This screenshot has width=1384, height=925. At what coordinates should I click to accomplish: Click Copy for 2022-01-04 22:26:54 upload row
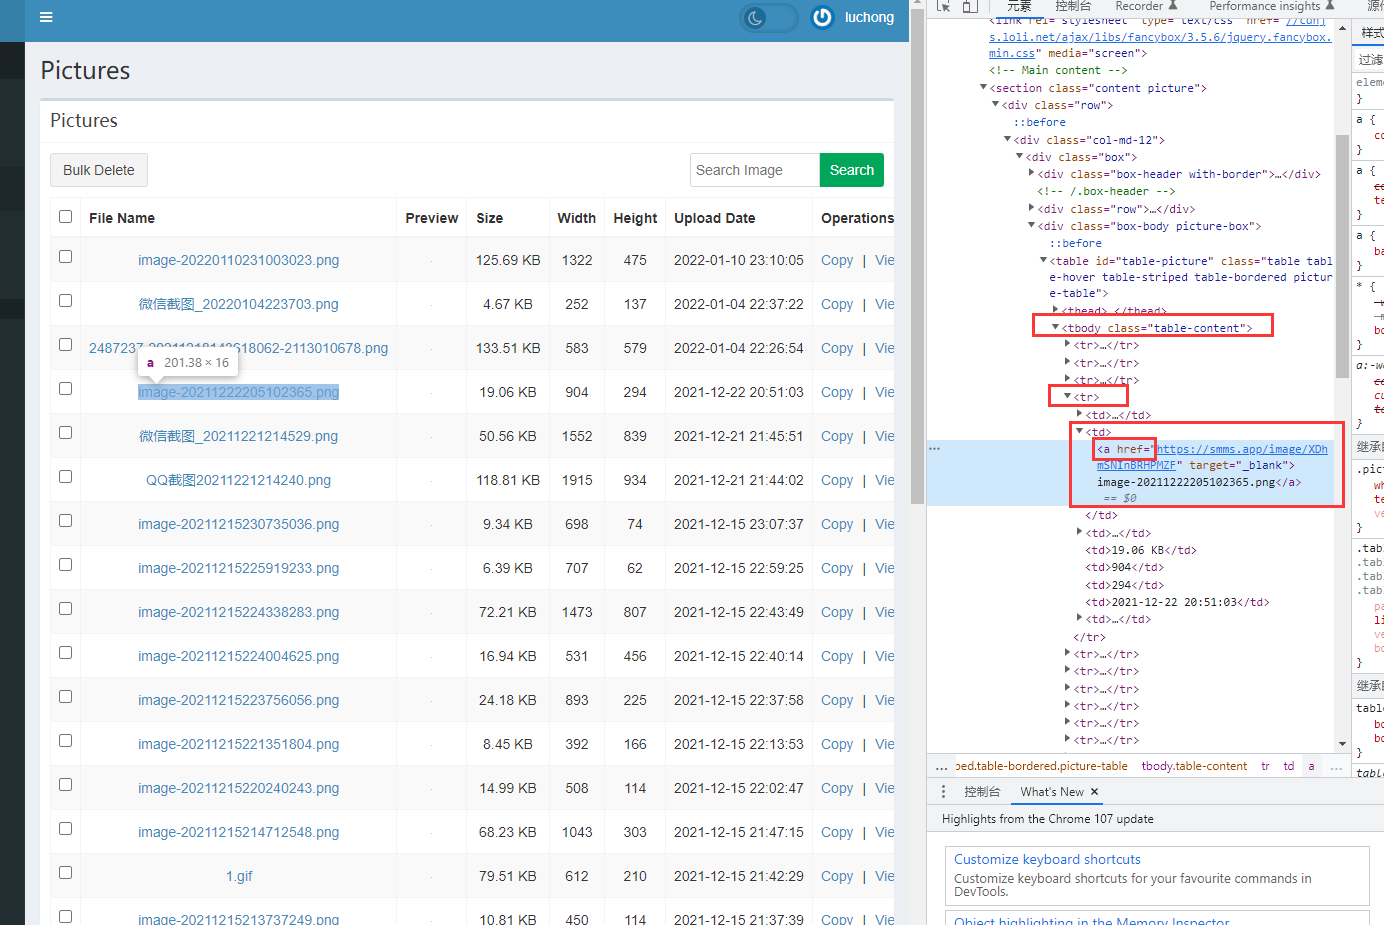837,348
